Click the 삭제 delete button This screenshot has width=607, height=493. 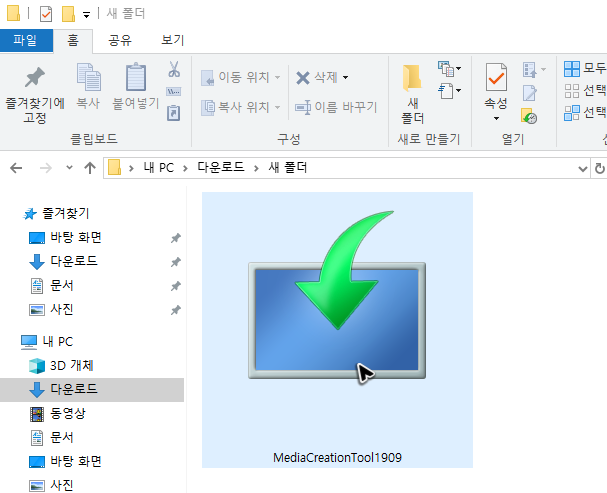coord(317,77)
